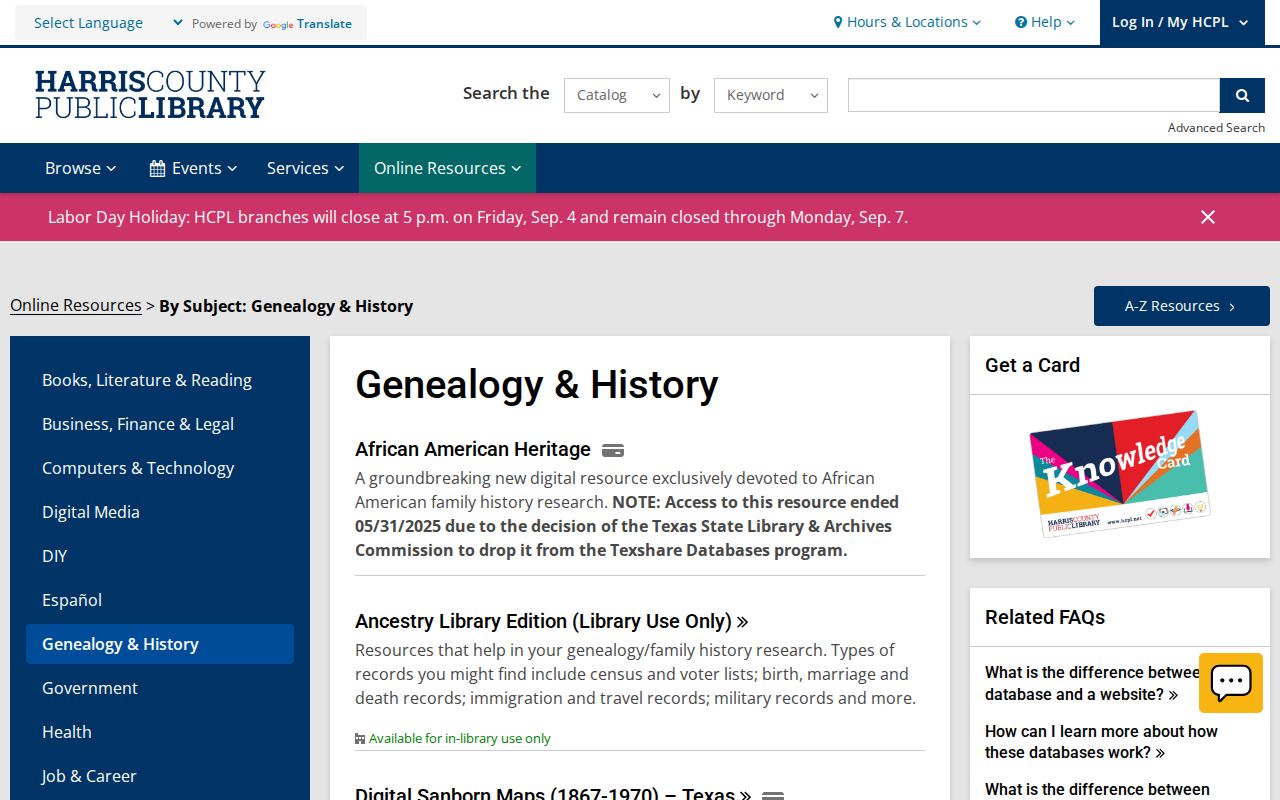Open Log In / My HCPL menu
Viewport: 1280px width, 800px height.
click(x=1180, y=22)
